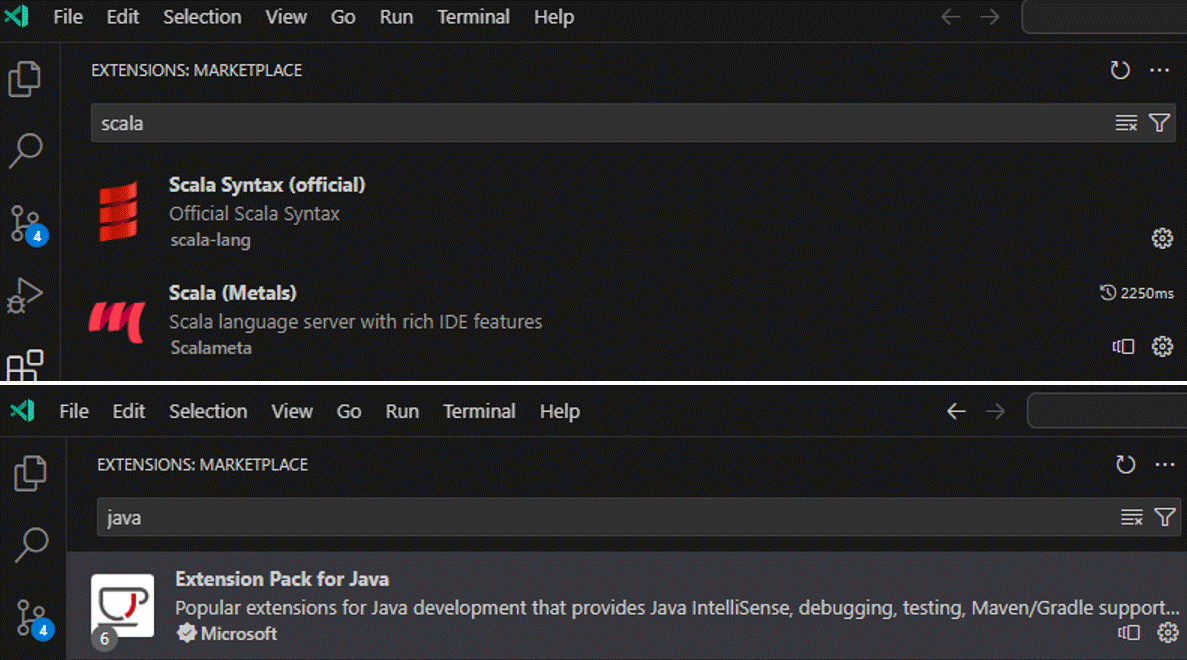Open the Terminal menu in the scala window
1187x660 pixels.
tap(473, 17)
